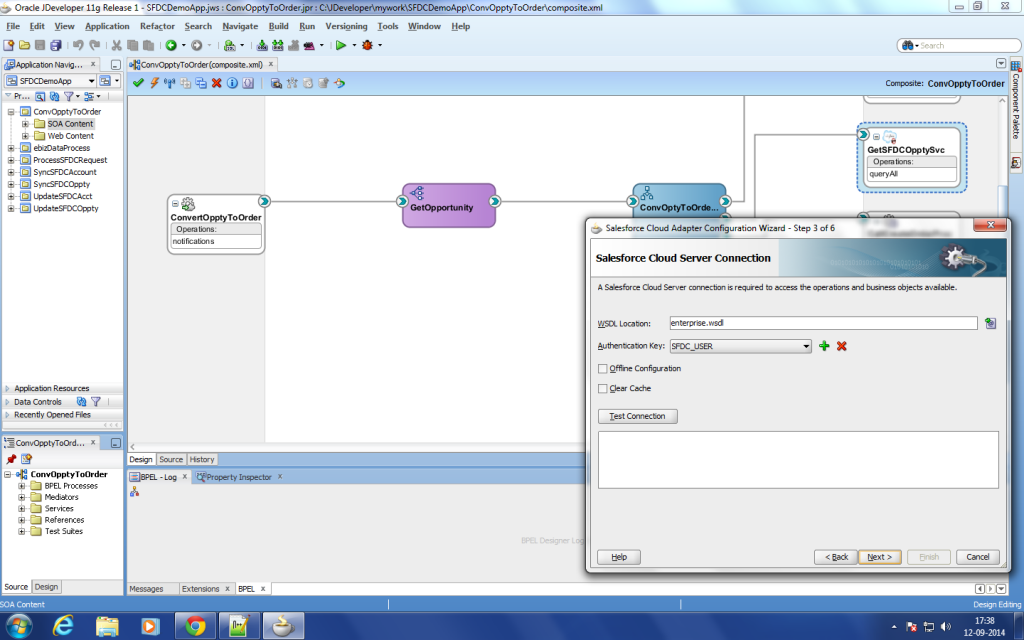Click the volume icon in the system tray

tap(946, 627)
